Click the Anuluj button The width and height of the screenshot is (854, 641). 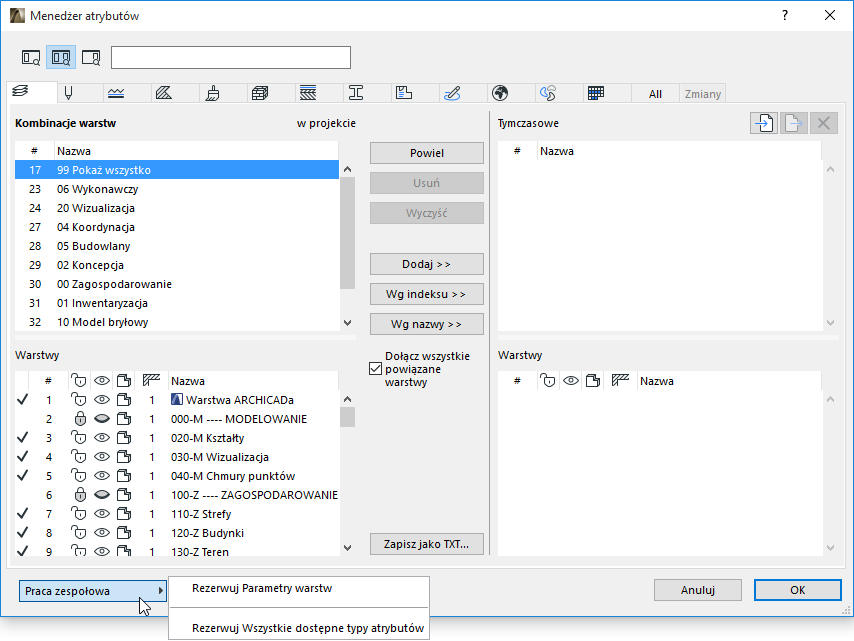coord(698,590)
